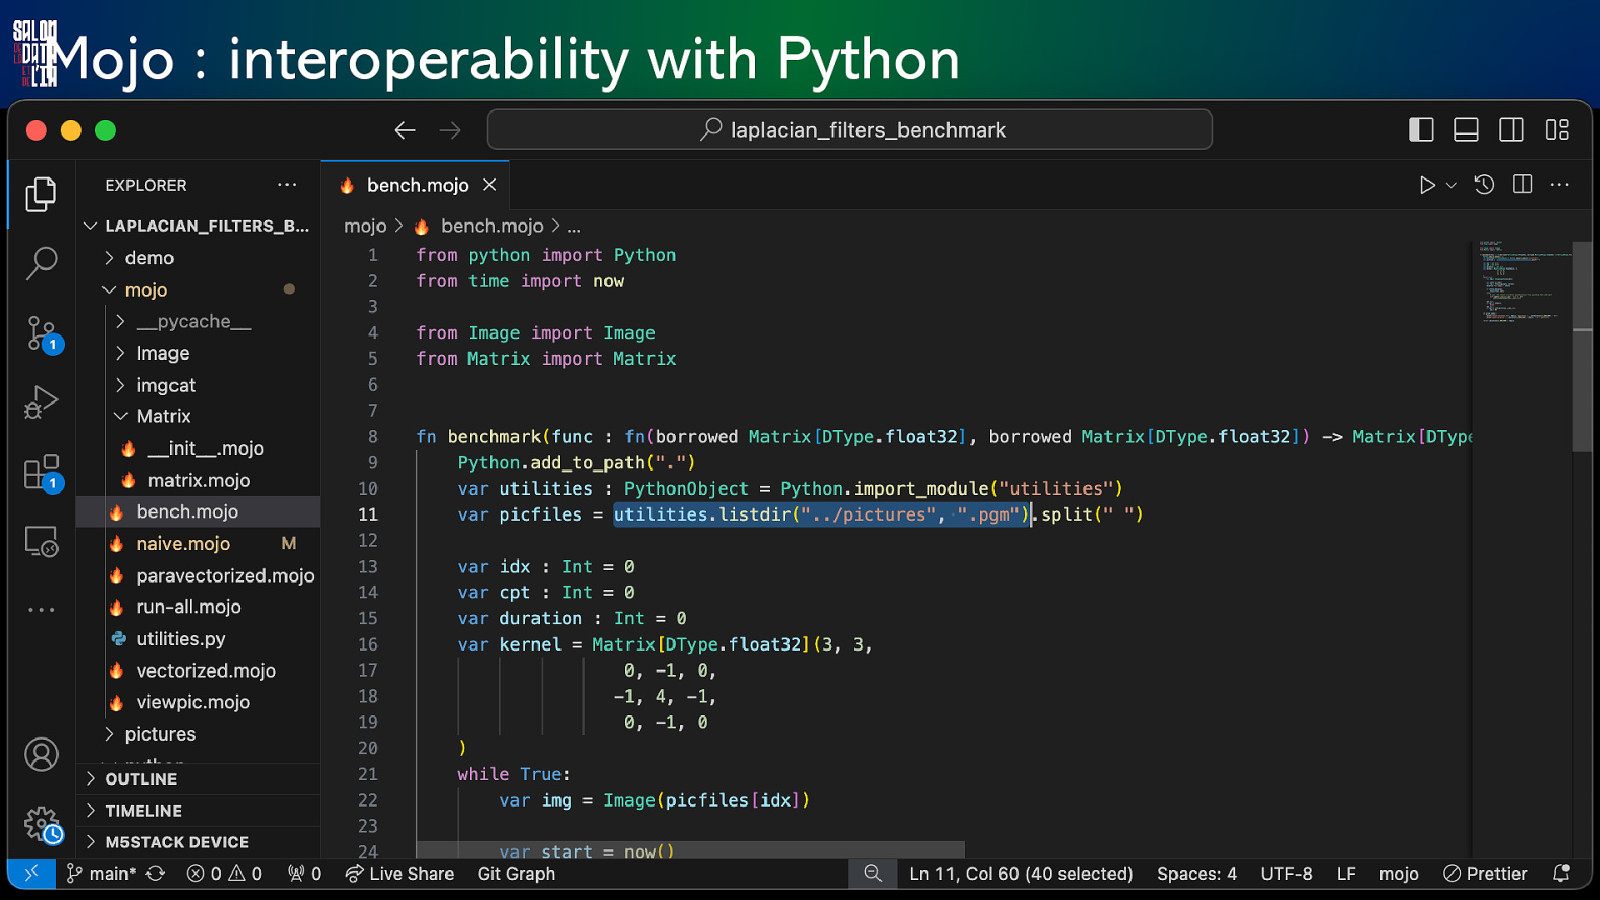Open viewpic.mojo file
Image resolution: width=1600 pixels, height=900 pixels.
click(198, 702)
